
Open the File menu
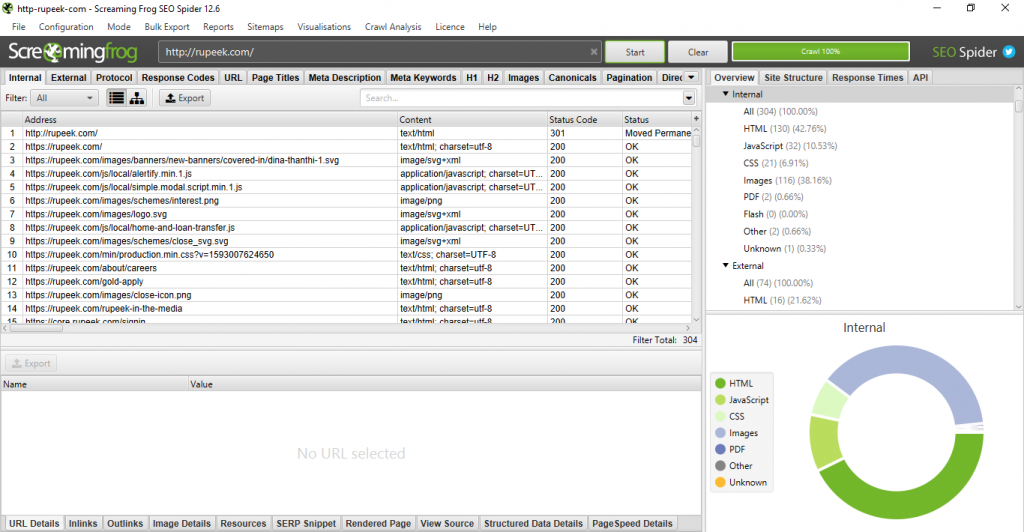click(x=18, y=27)
